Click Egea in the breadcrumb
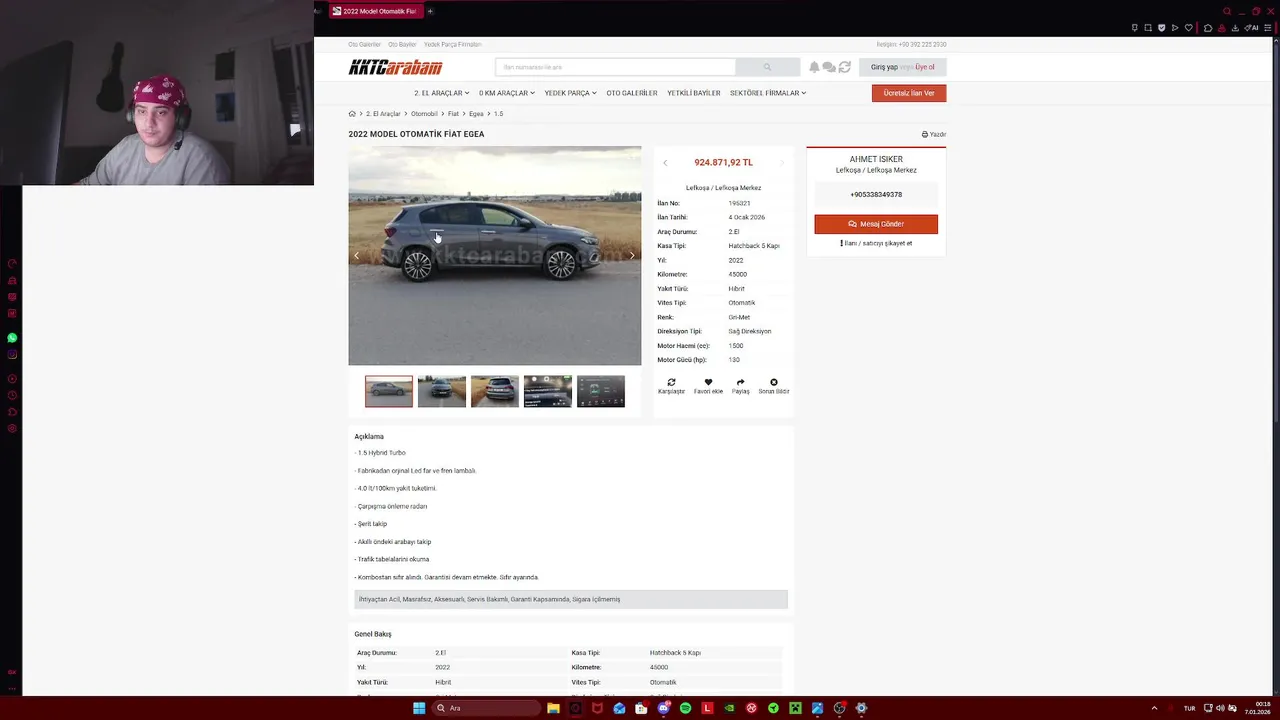Screen dimensions: 1280x720 point(476,114)
